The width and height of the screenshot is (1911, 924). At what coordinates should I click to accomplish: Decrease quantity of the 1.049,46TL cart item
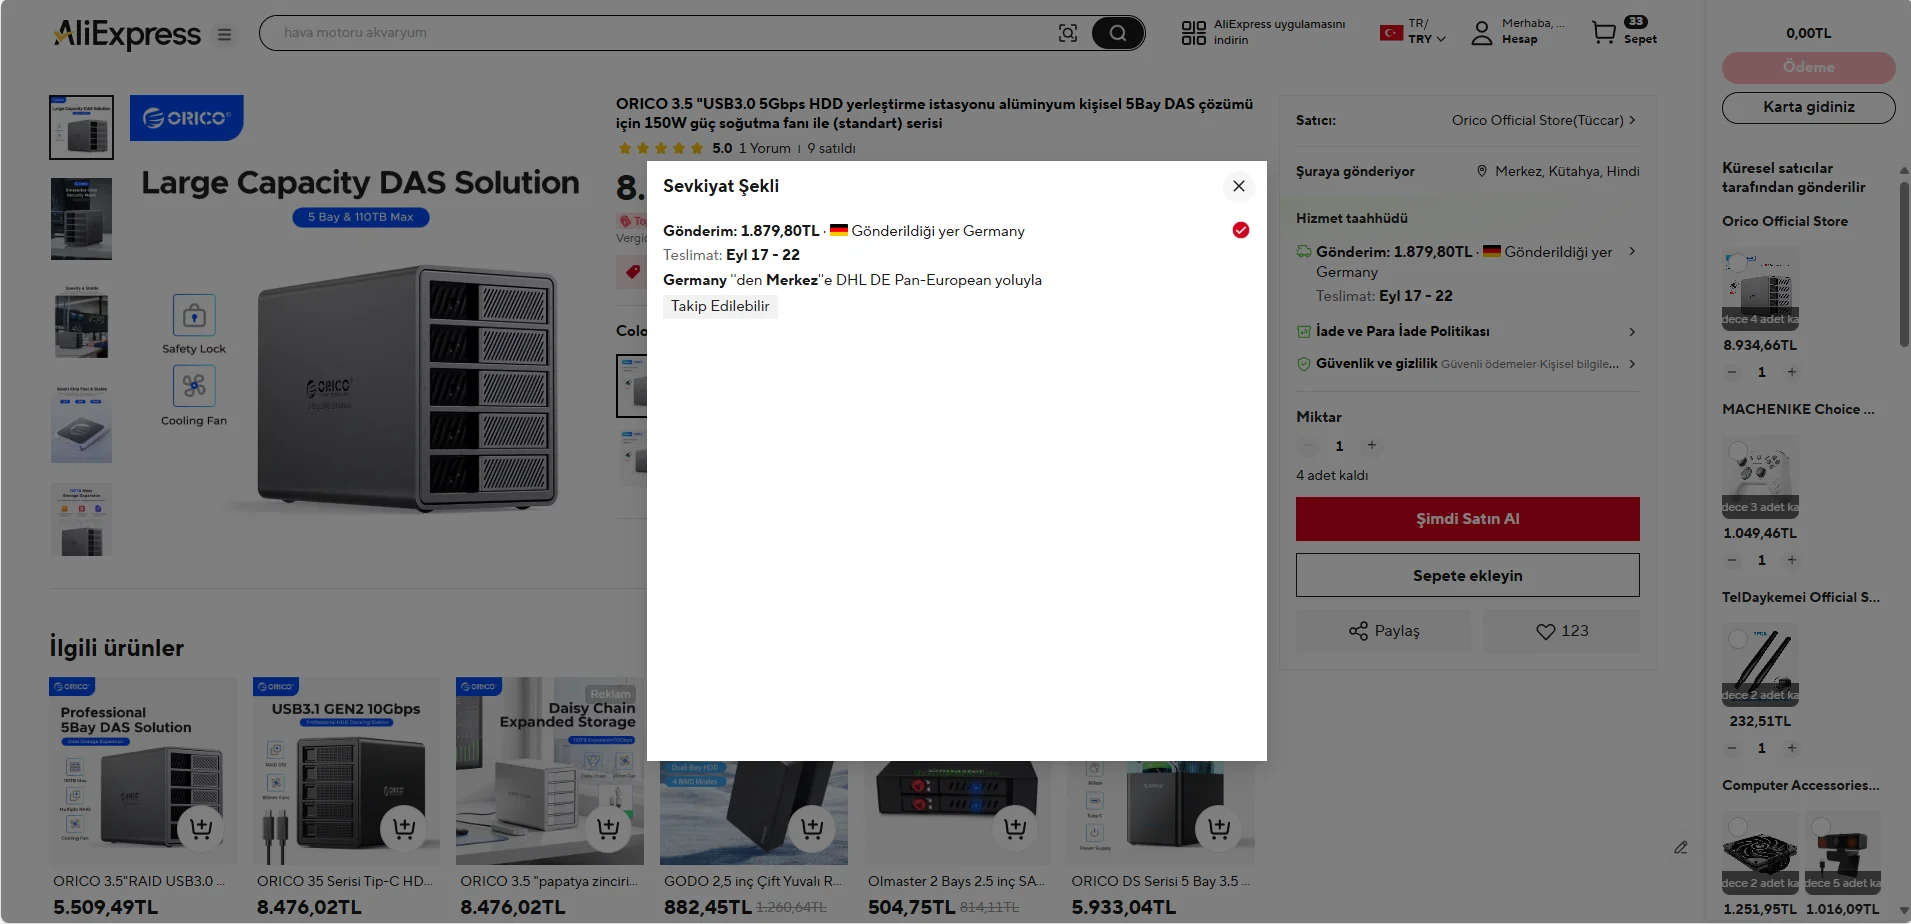point(1732,560)
